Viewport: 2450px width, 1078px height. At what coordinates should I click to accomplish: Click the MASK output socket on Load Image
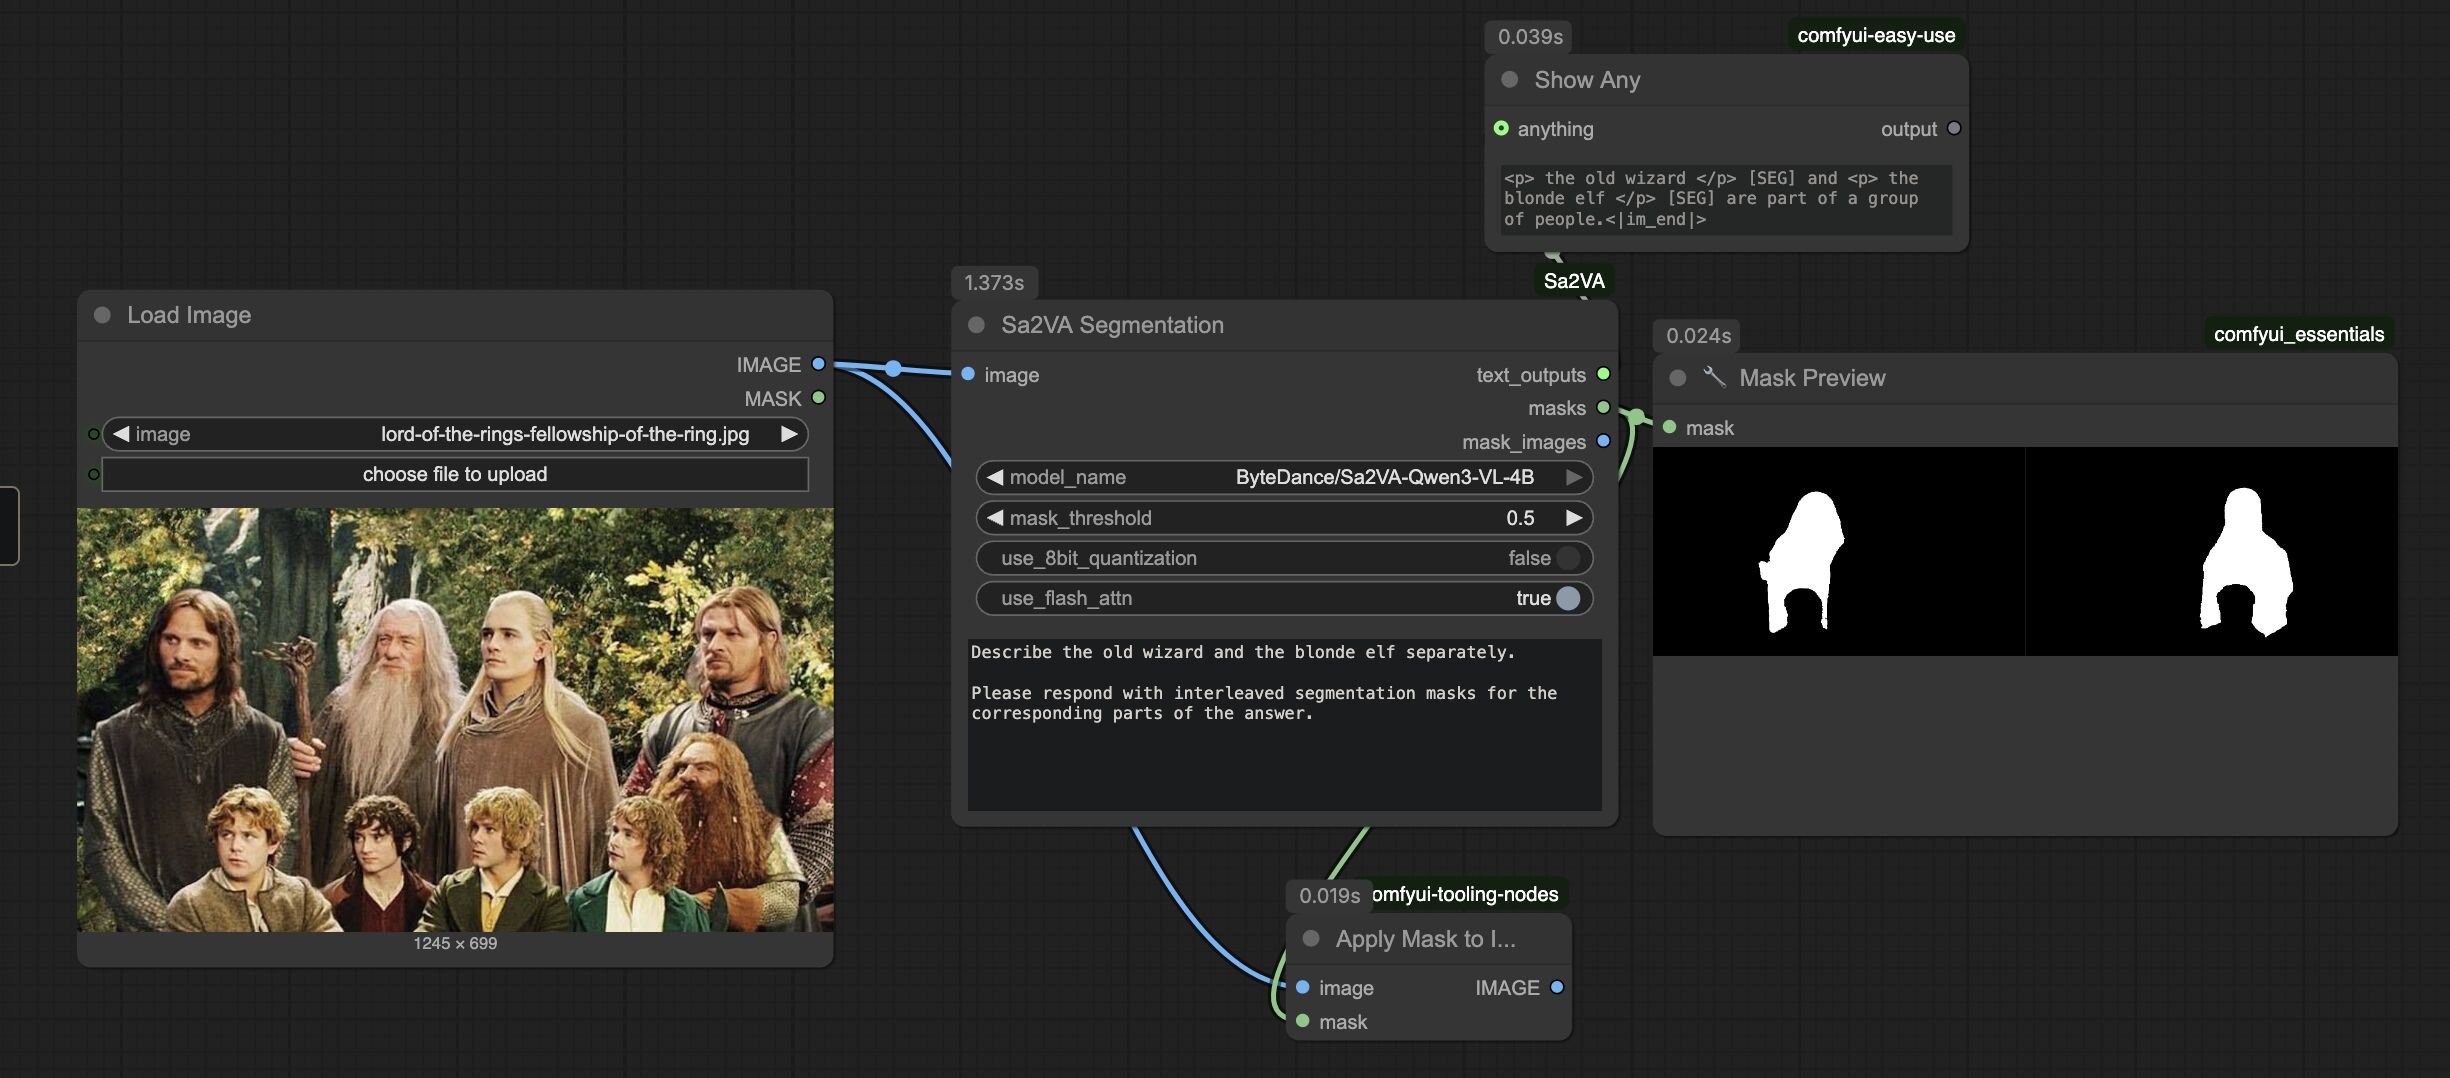(818, 398)
